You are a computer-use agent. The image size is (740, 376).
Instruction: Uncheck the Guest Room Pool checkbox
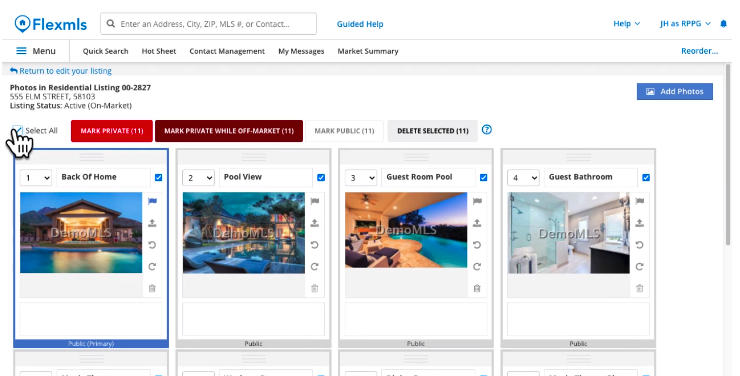(483, 177)
